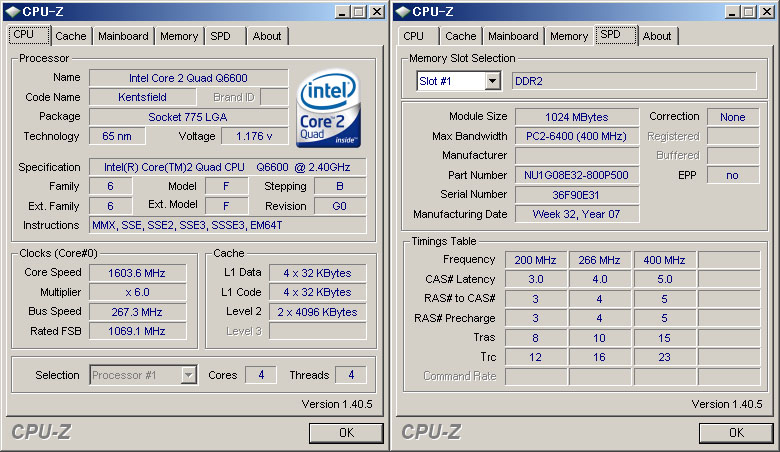Click the Revision value G0
780x452 pixels.
click(340, 206)
